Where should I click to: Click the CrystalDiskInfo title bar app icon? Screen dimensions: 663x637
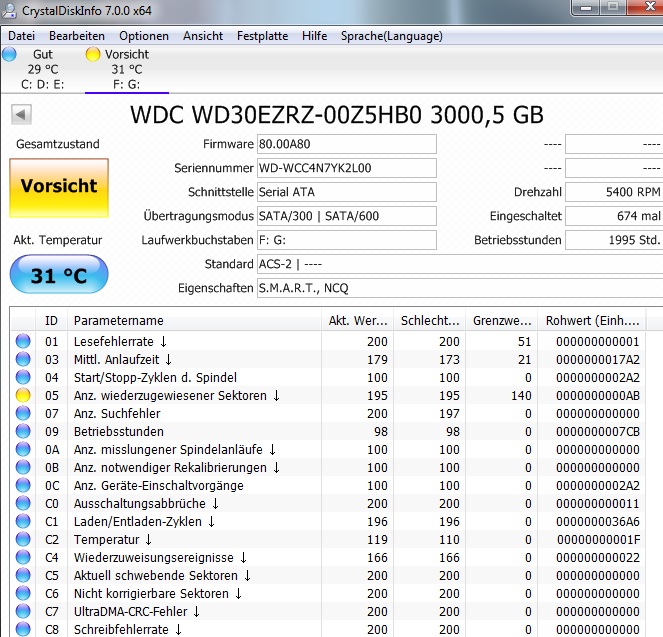pos(9,11)
